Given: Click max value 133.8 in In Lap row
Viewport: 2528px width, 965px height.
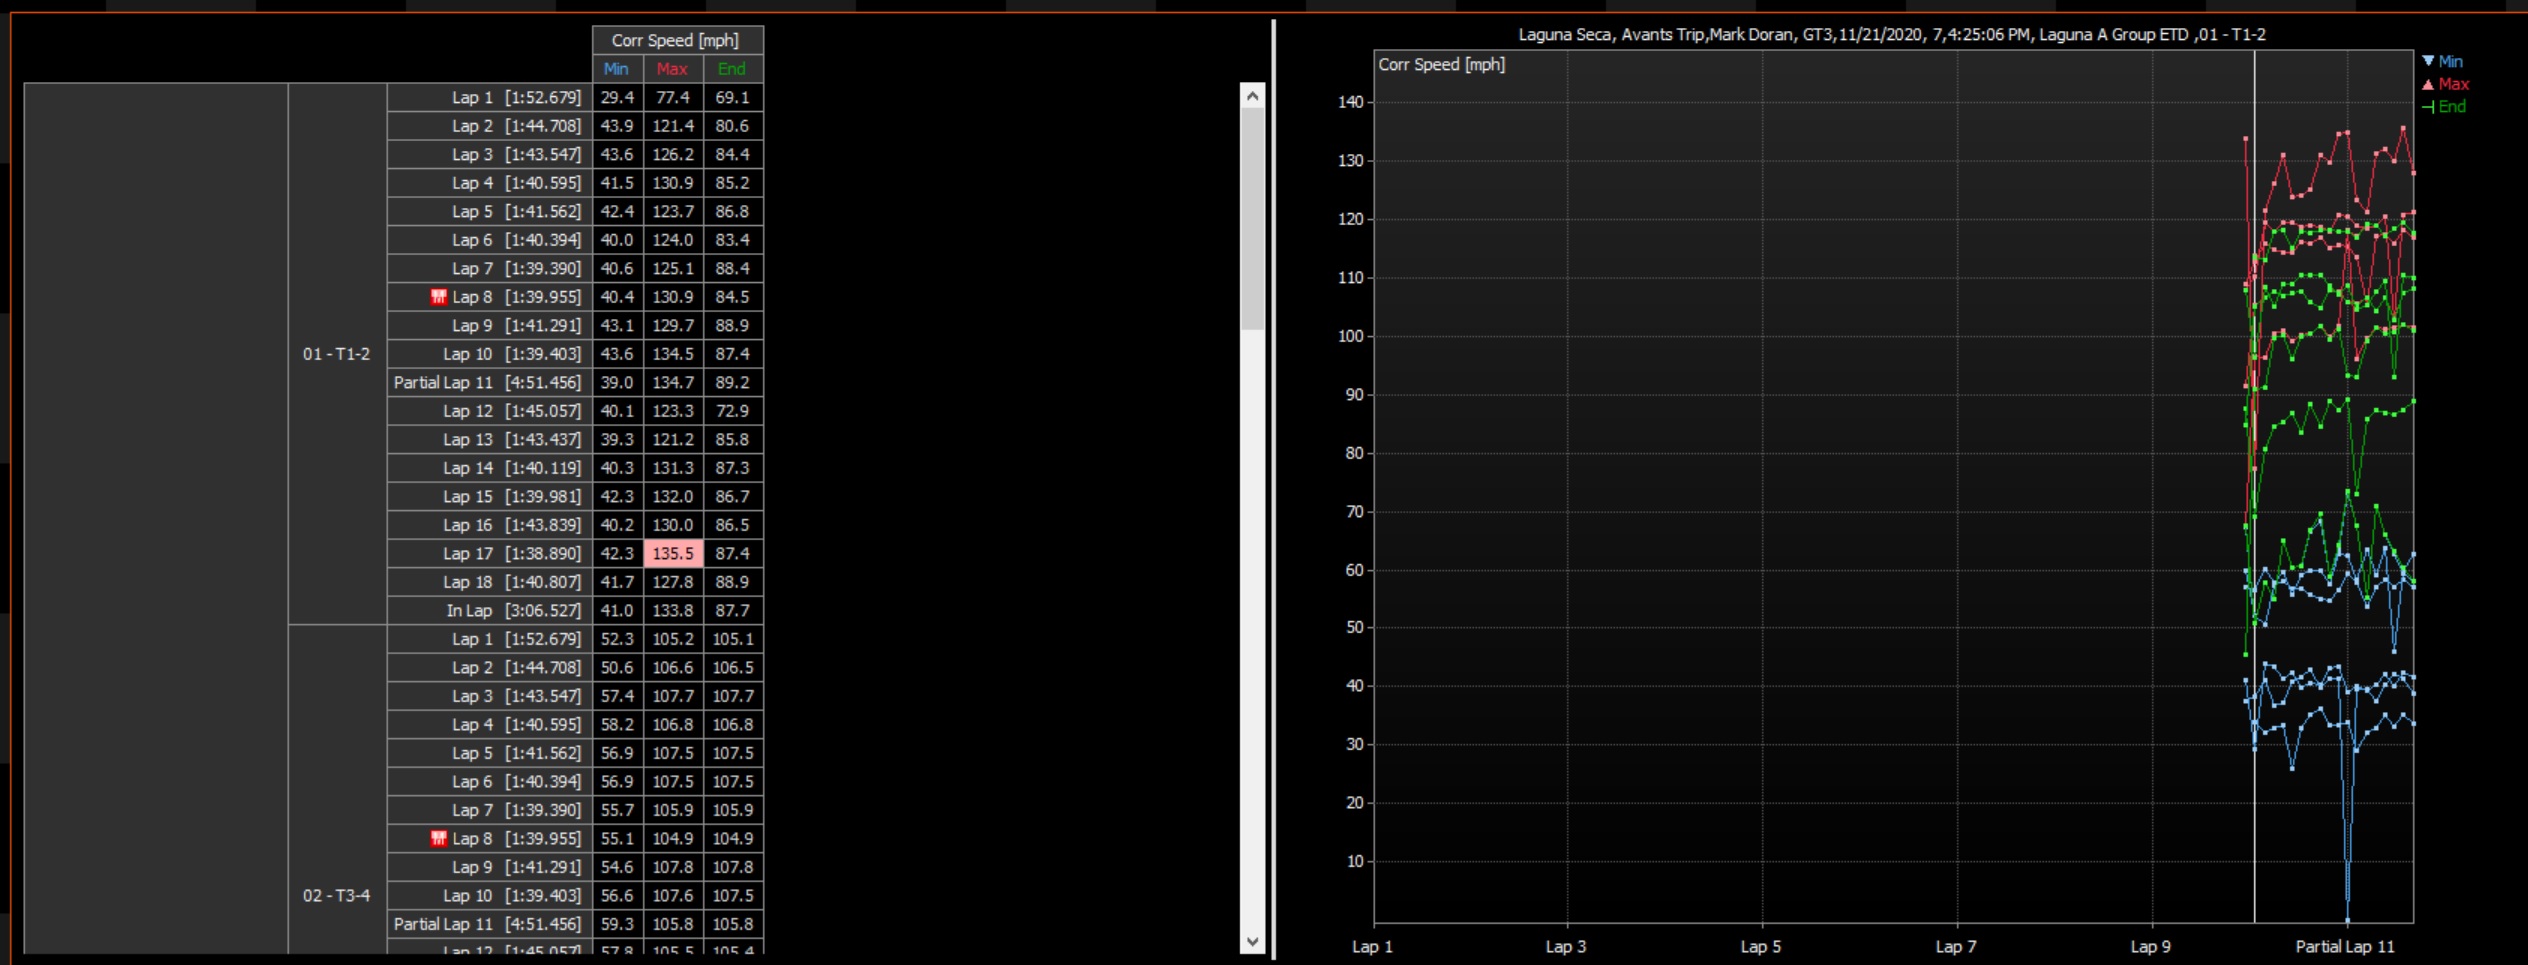Looking at the screenshot, I should pyautogui.click(x=673, y=611).
